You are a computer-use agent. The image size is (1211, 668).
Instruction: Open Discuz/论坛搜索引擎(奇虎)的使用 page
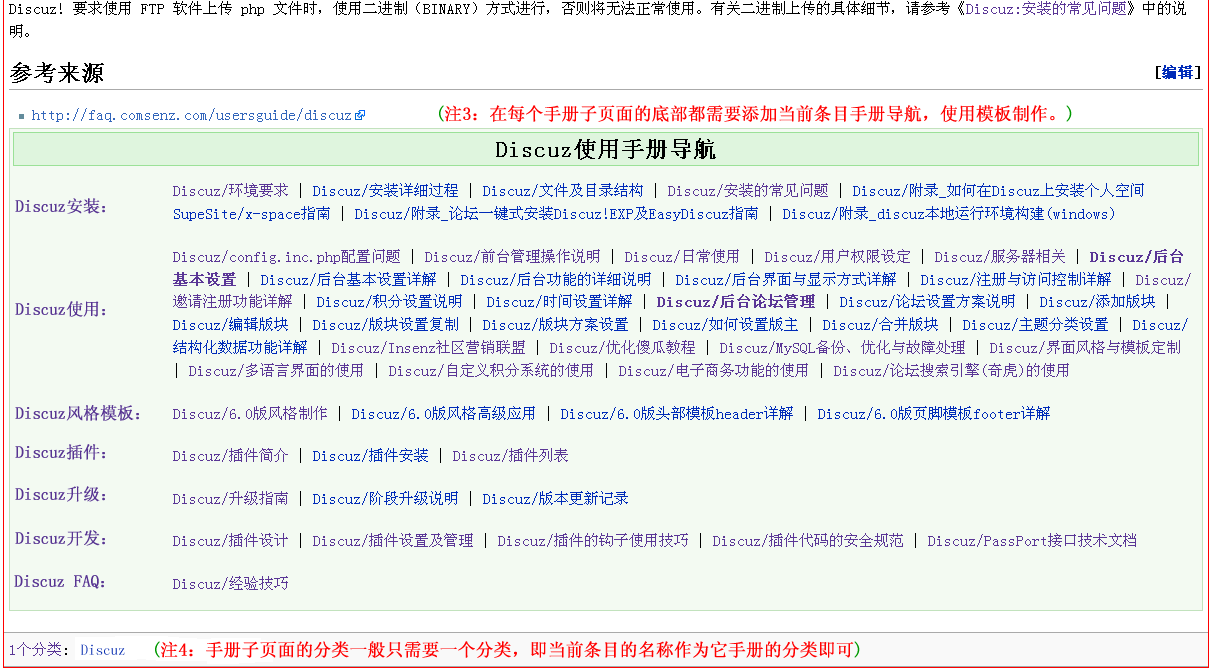951,370
